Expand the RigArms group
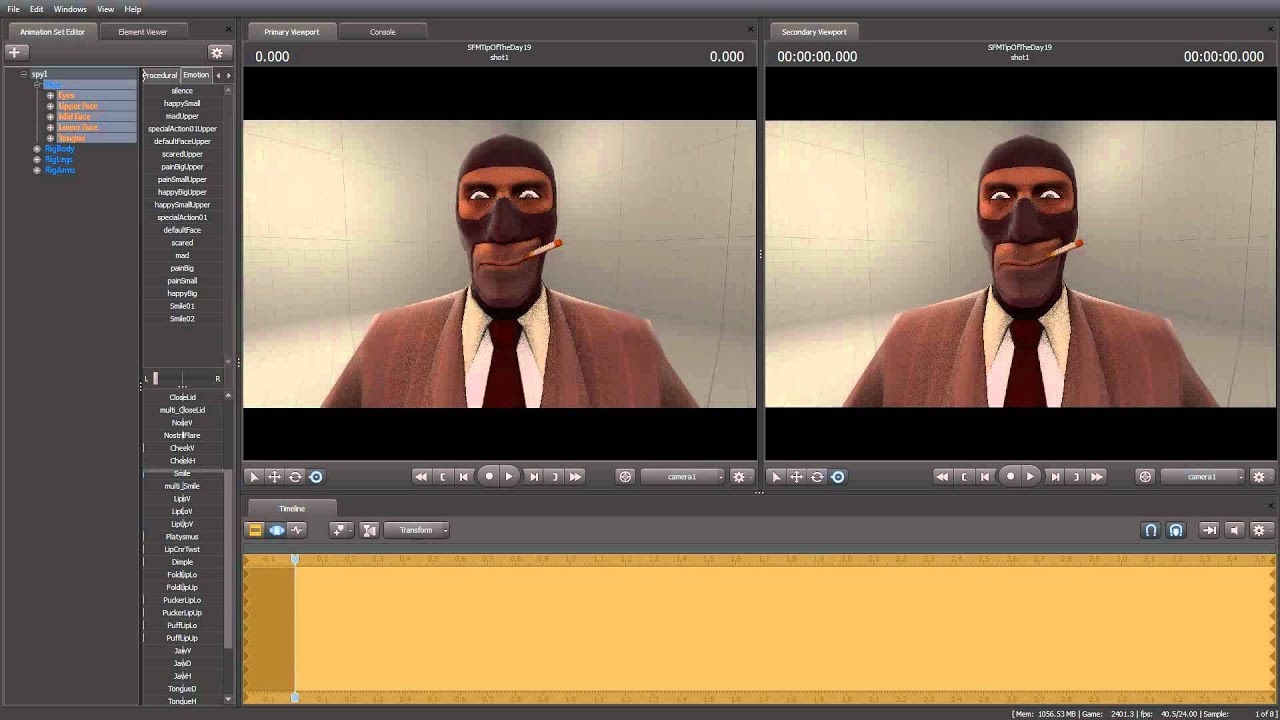 [x=37, y=170]
